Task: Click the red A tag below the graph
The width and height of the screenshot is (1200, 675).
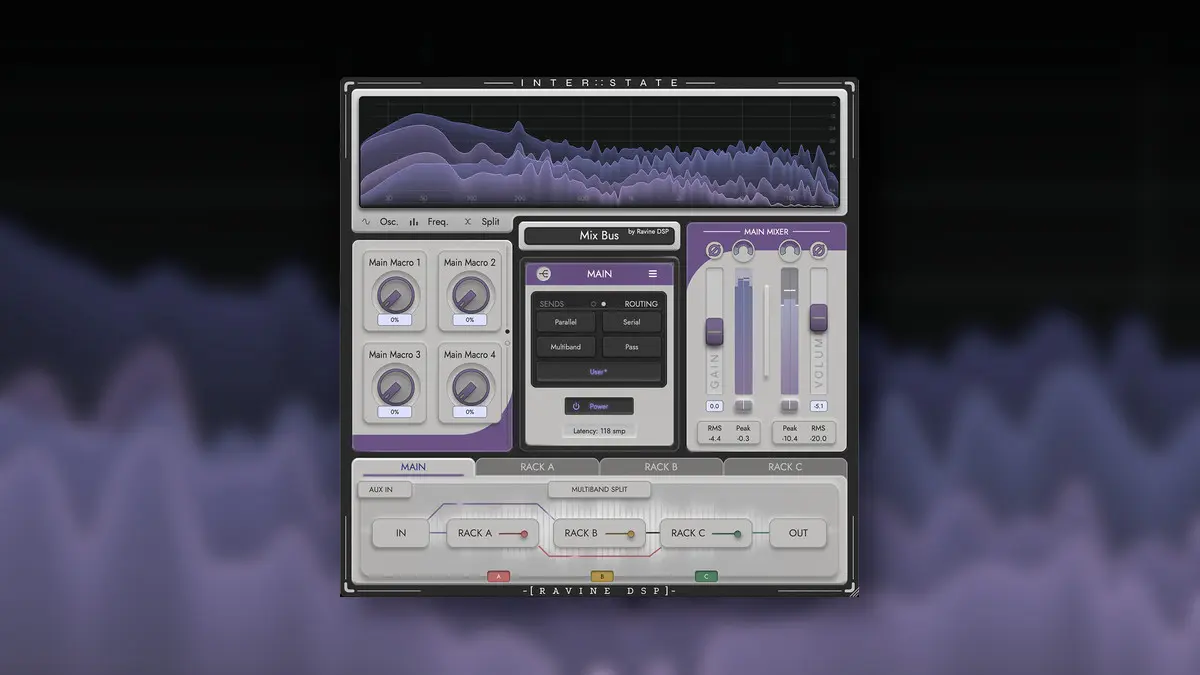Action: [499, 576]
